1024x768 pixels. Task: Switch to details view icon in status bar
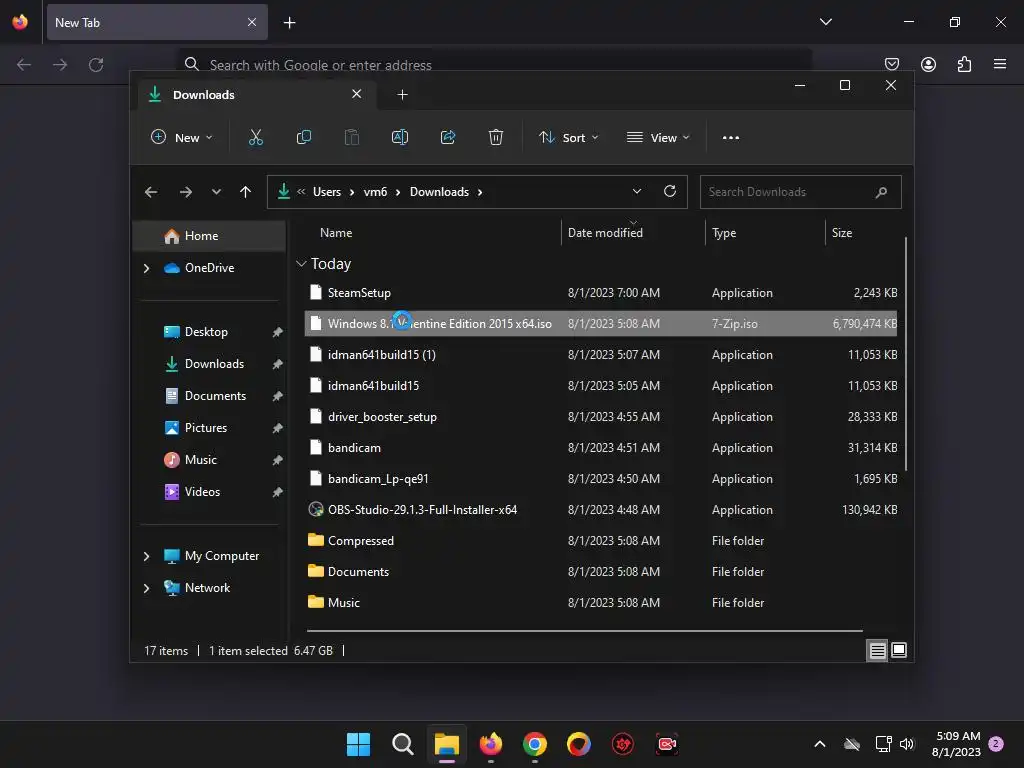tap(877, 650)
